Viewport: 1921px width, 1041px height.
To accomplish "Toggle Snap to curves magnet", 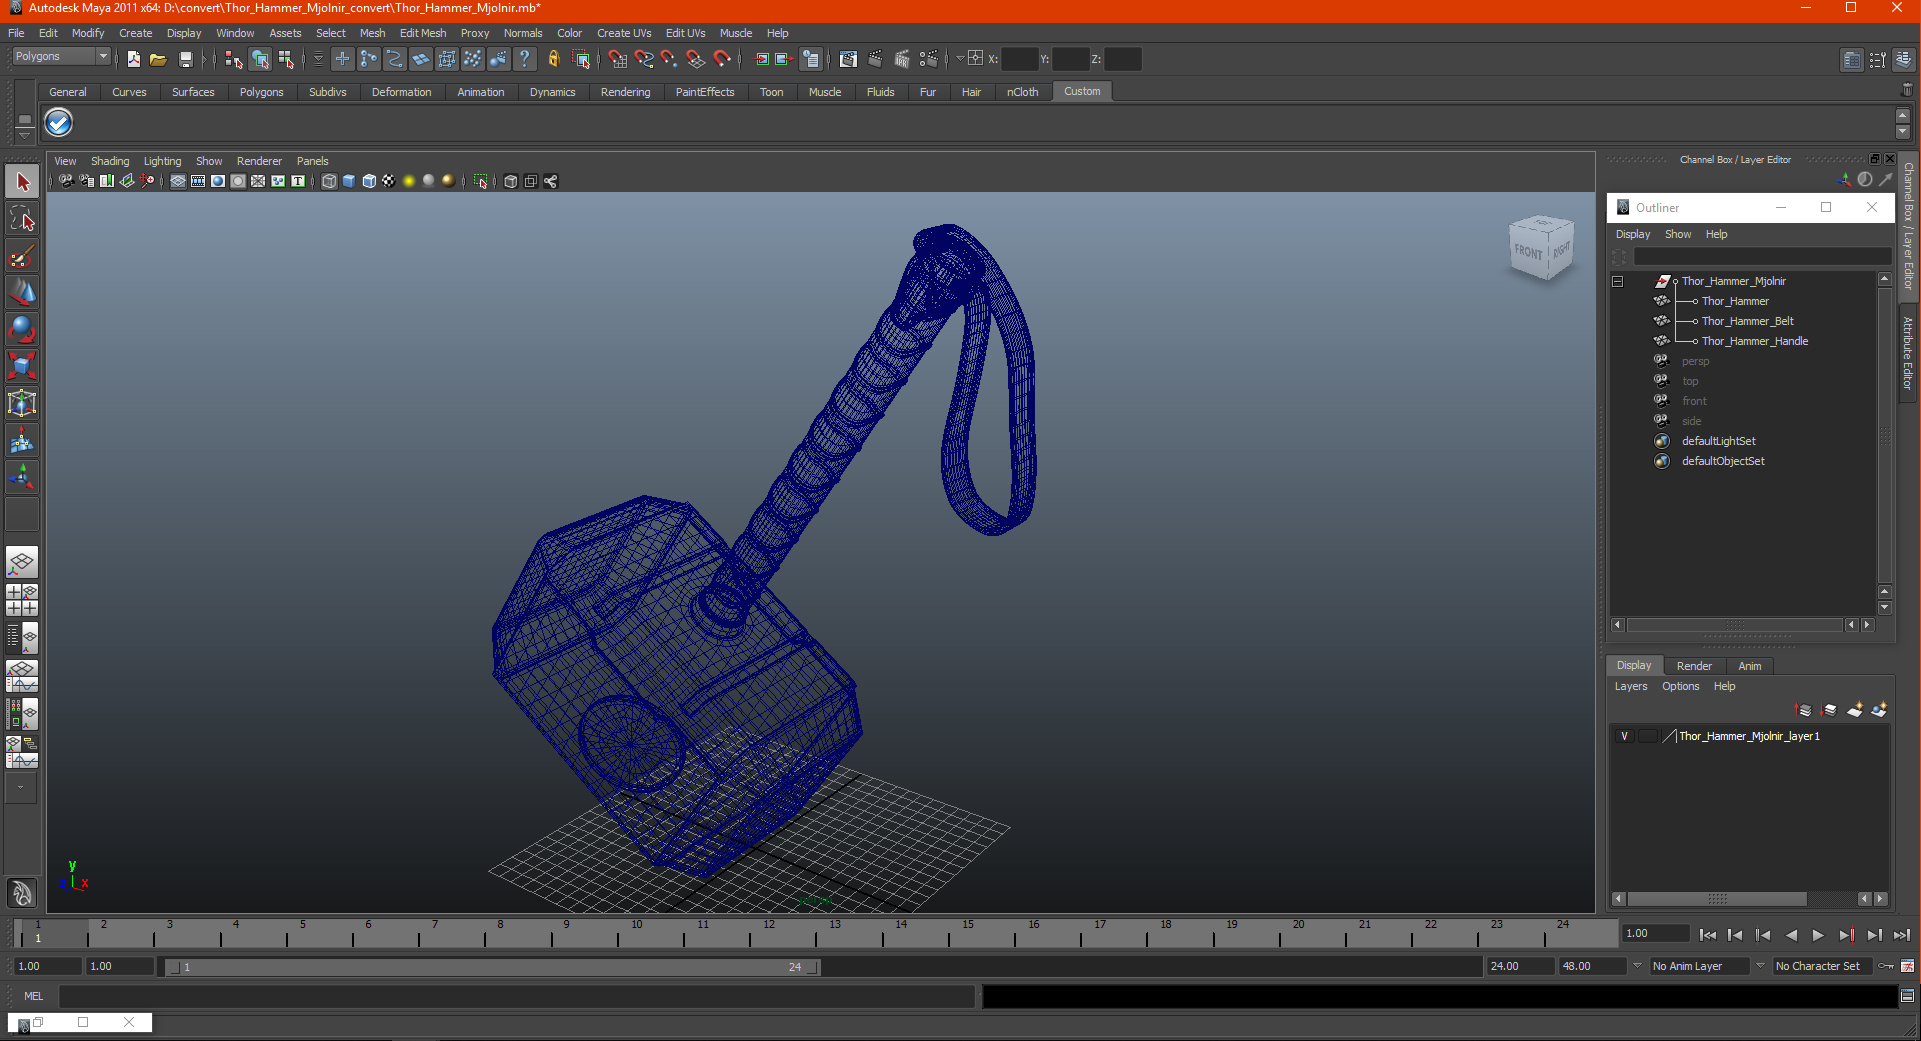I will [x=643, y=59].
